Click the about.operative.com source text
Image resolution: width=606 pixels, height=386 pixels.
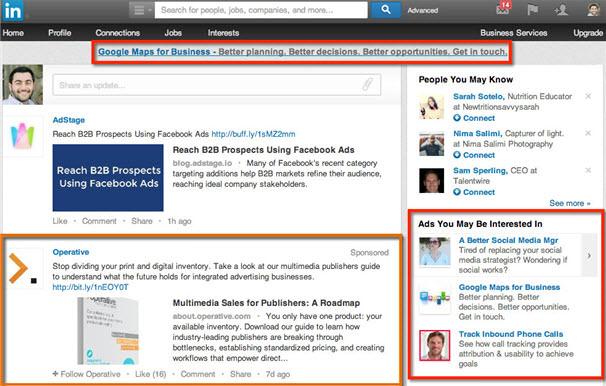(x=211, y=316)
